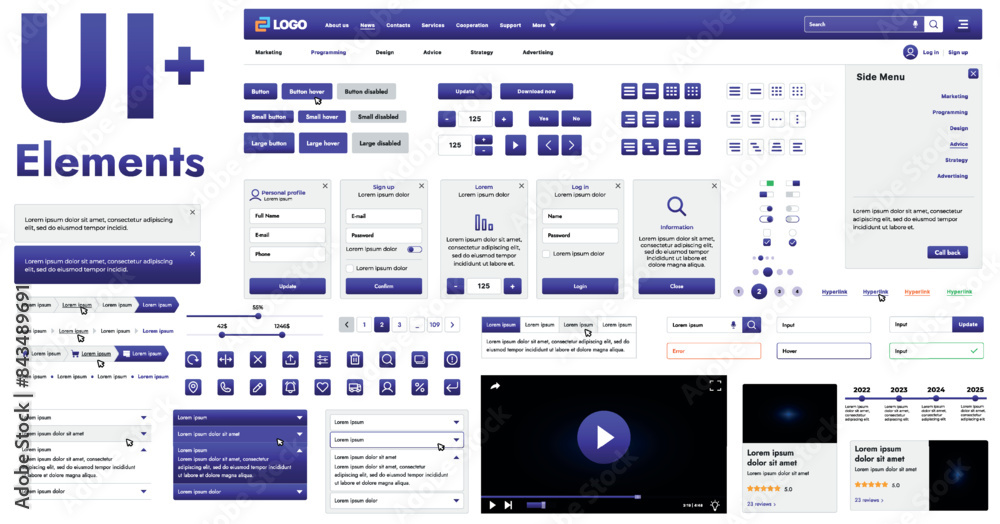This screenshot has width=1000, height=524.
Task: Select the checked round radio button
Action: click(x=792, y=242)
